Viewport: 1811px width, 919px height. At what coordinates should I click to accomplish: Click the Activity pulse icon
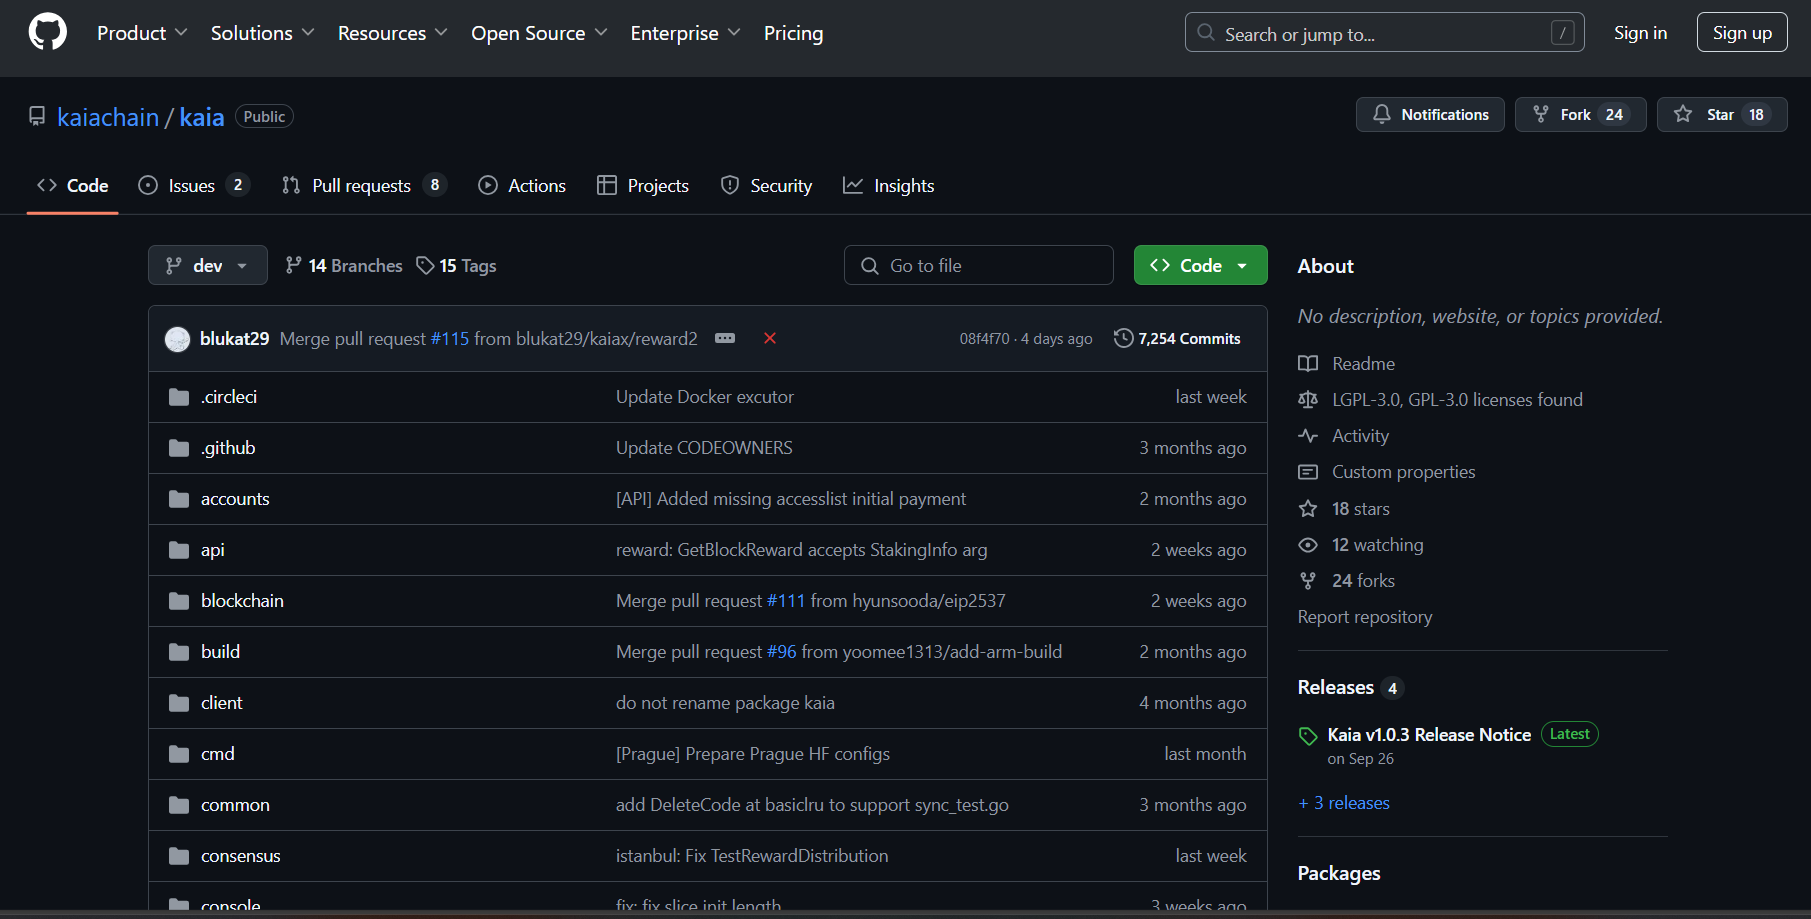[x=1308, y=436]
